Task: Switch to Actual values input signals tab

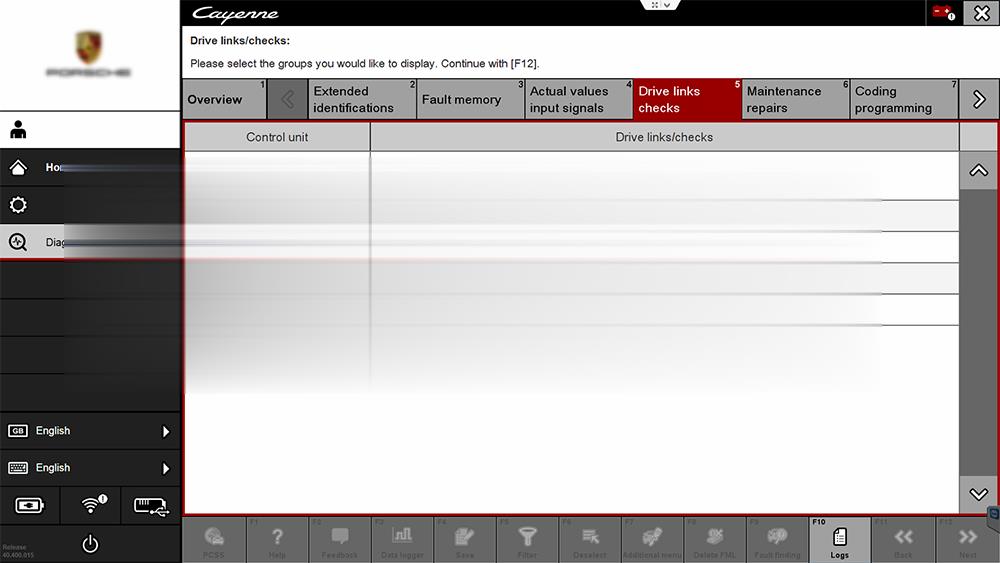Action: 579,99
